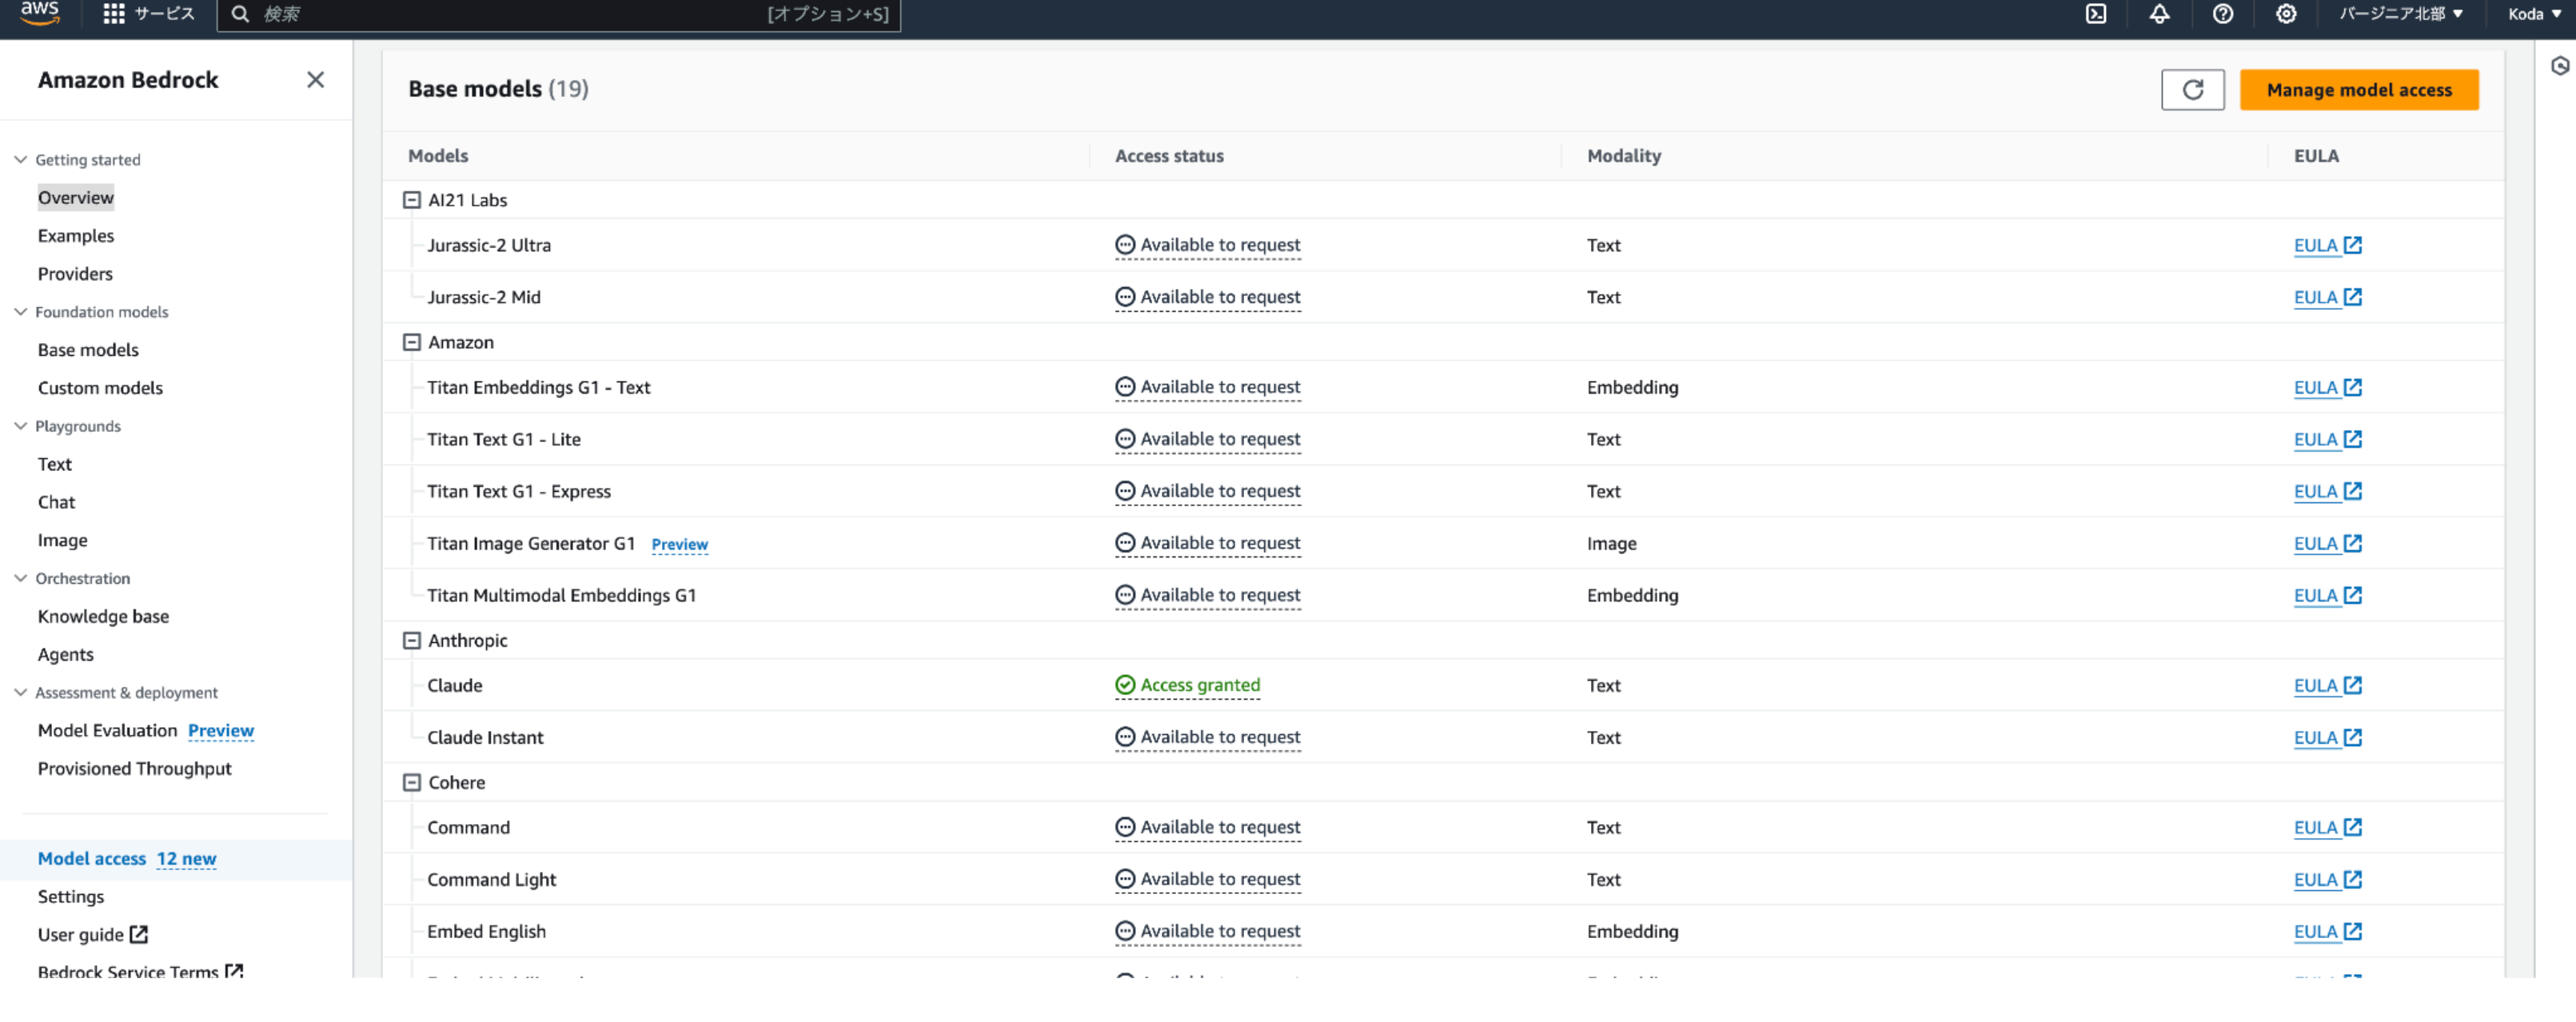Open the notifications bell
Image resolution: width=2576 pixels, height=1022 pixels.
pos(2159,14)
